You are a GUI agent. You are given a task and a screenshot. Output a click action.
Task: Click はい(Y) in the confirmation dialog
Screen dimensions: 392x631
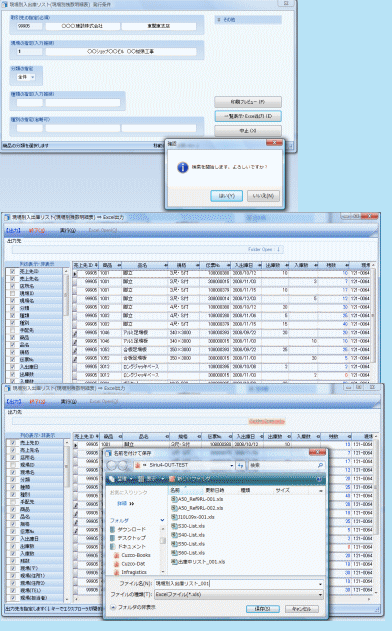click(x=227, y=196)
